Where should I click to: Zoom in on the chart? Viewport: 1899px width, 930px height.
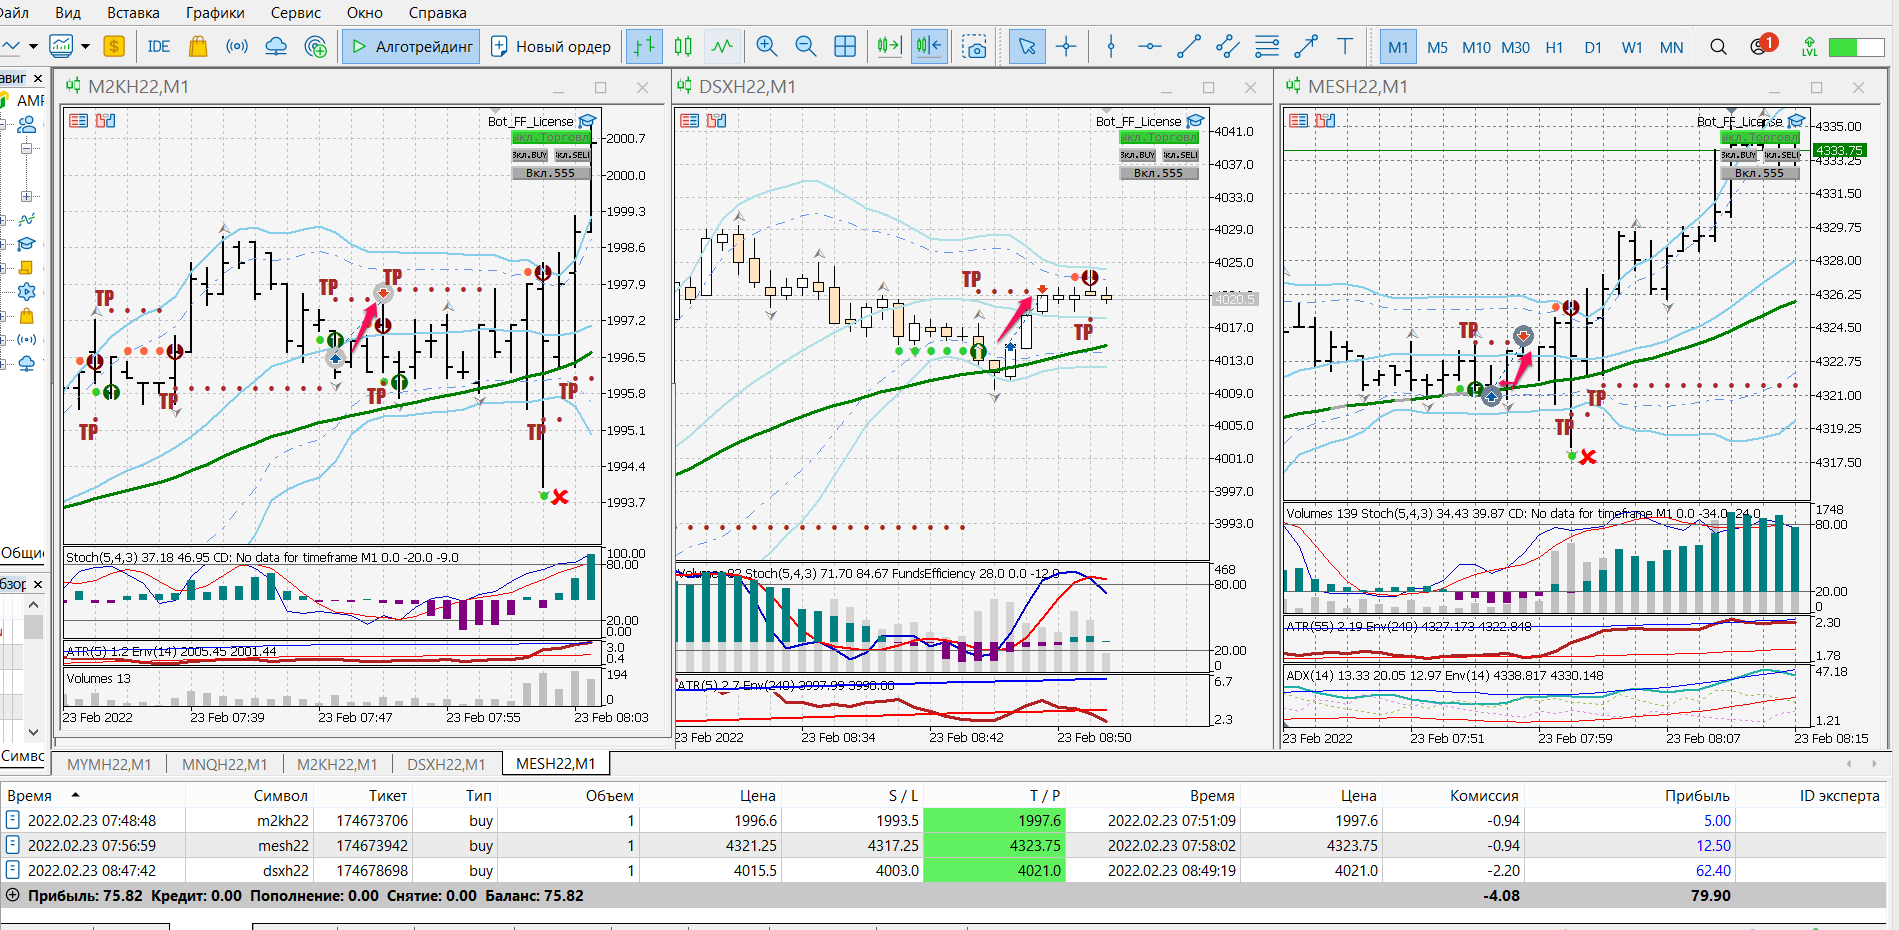pyautogui.click(x=767, y=46)
